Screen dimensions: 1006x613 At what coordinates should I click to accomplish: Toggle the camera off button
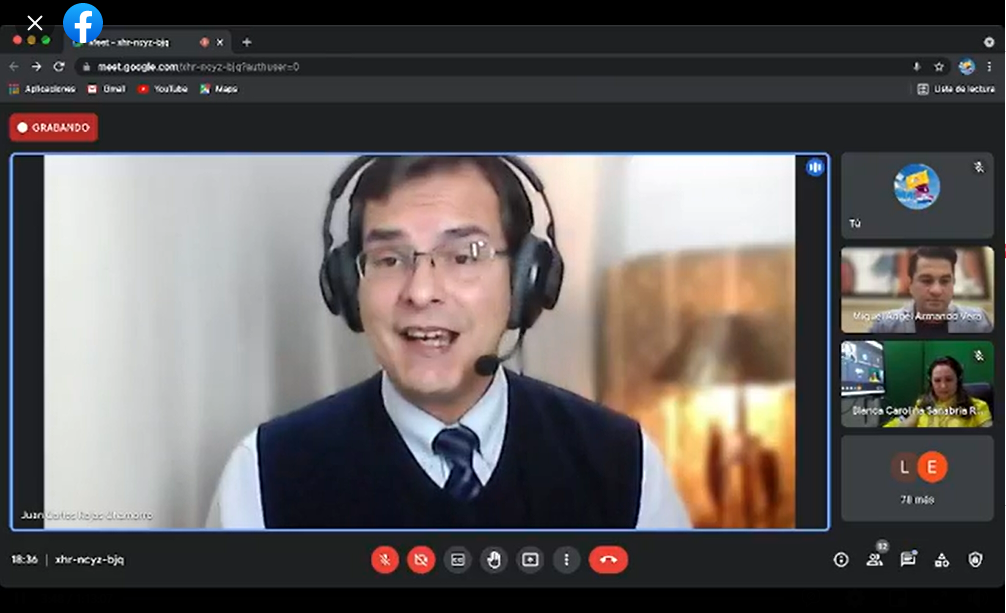click(421, 560)
